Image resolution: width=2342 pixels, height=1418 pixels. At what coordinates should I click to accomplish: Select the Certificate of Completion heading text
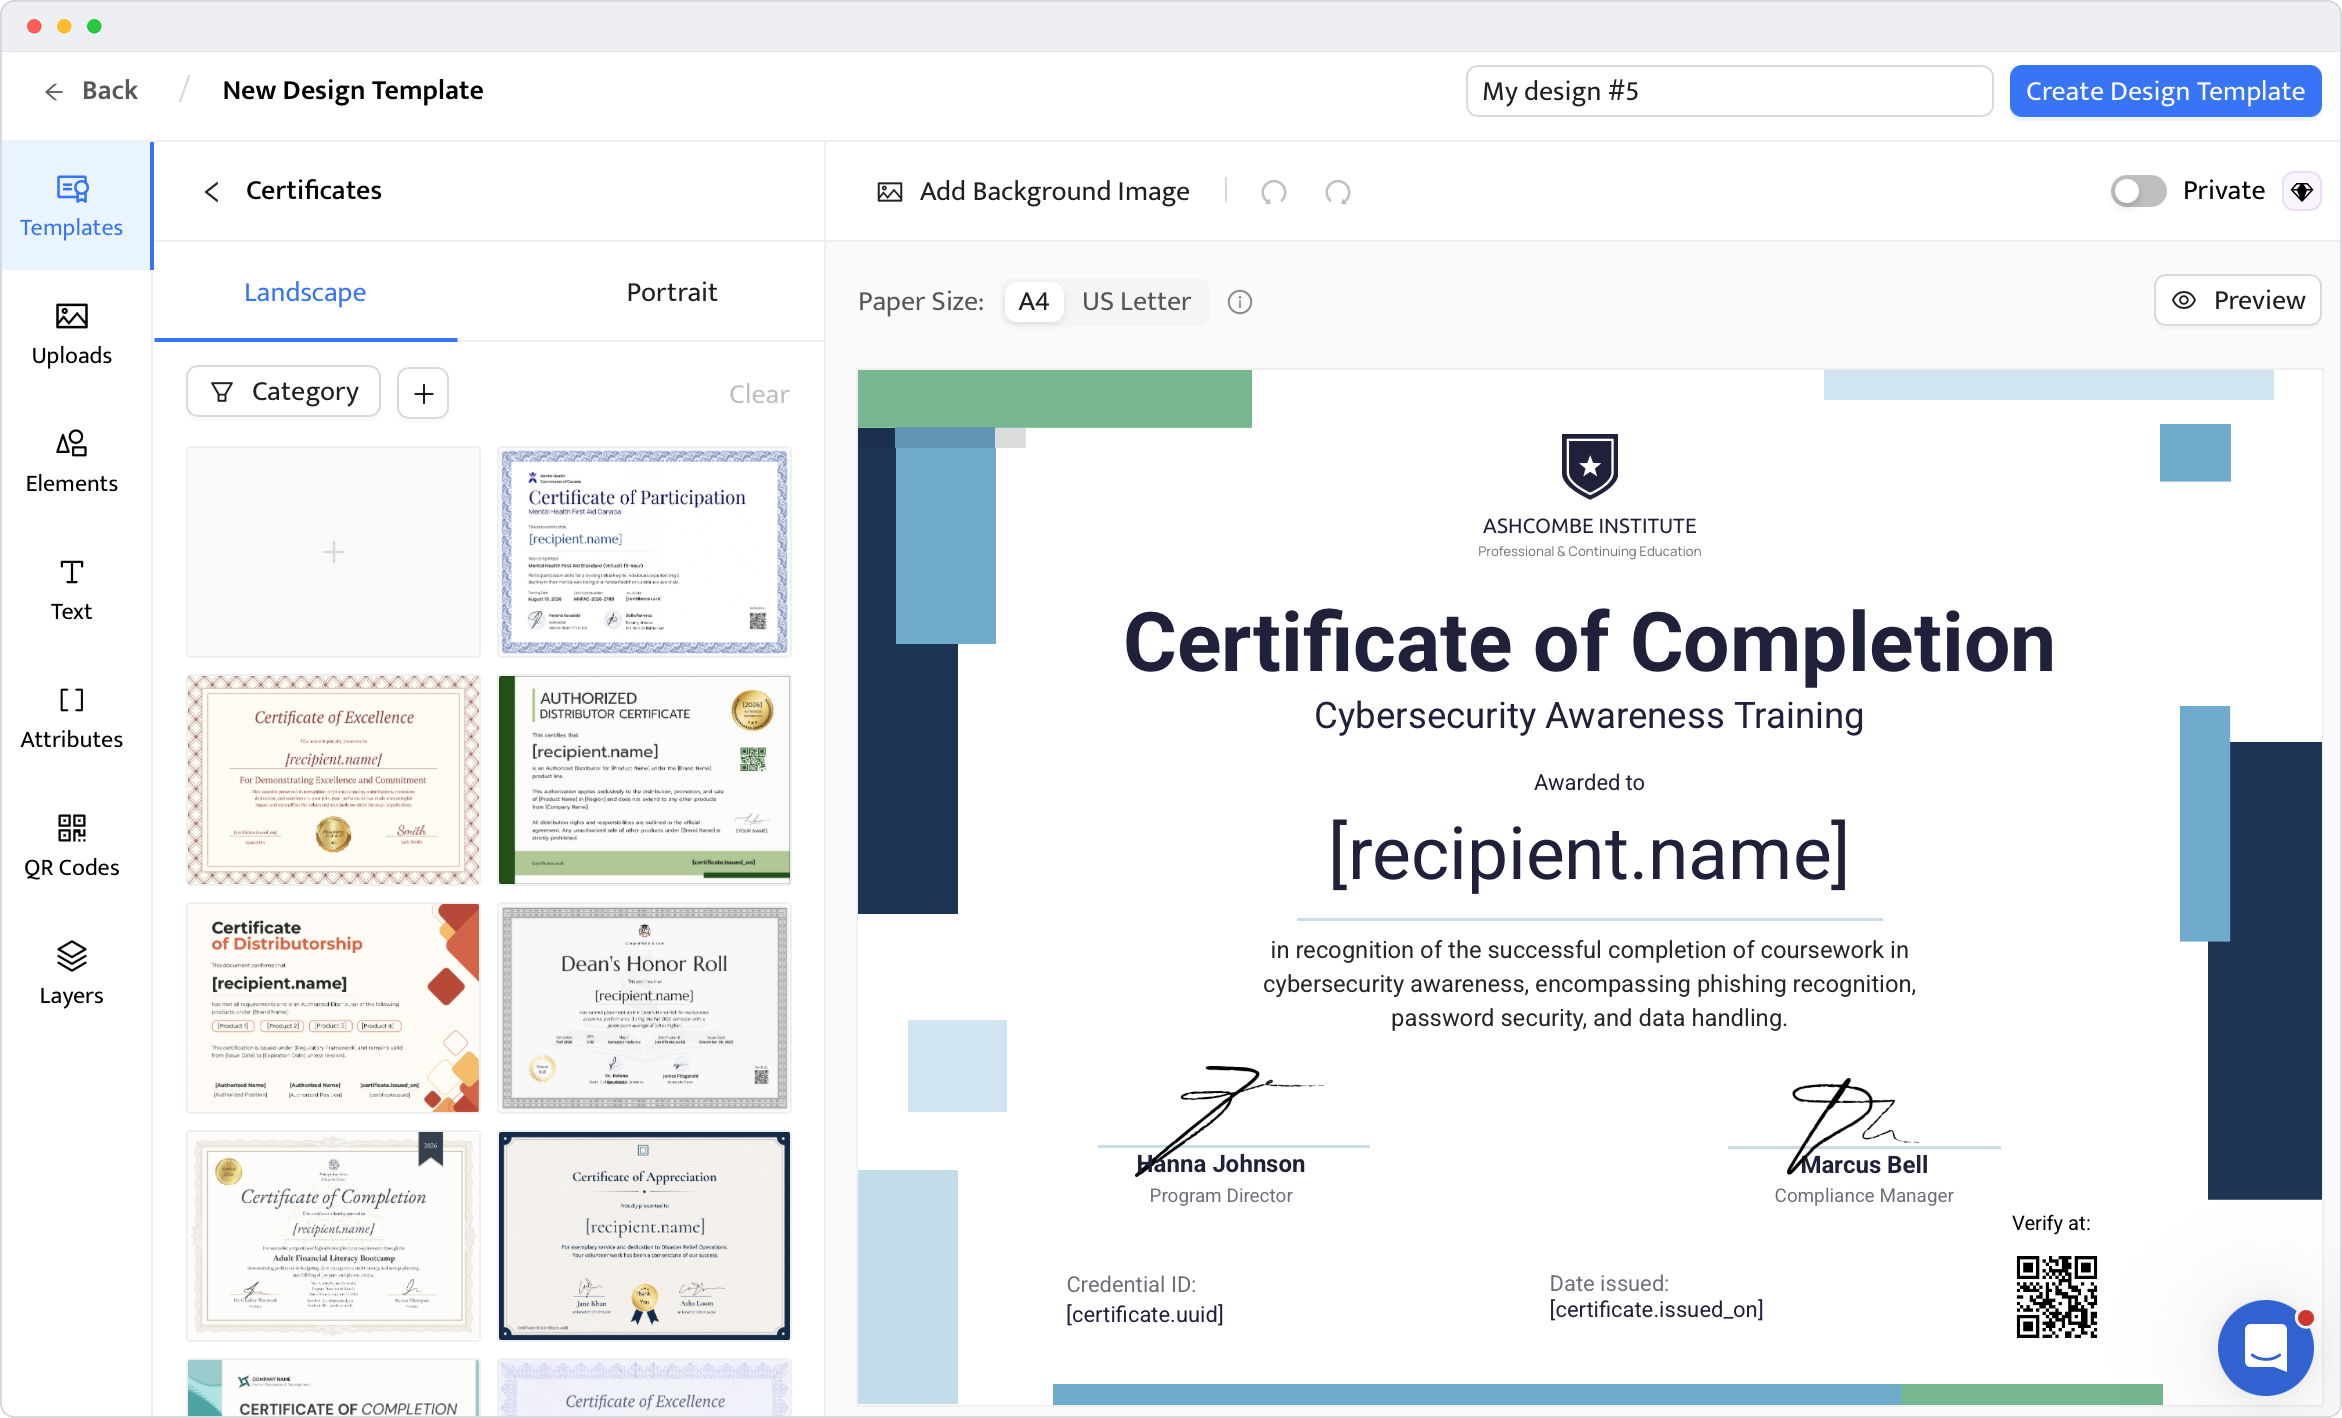[1590, 643]
